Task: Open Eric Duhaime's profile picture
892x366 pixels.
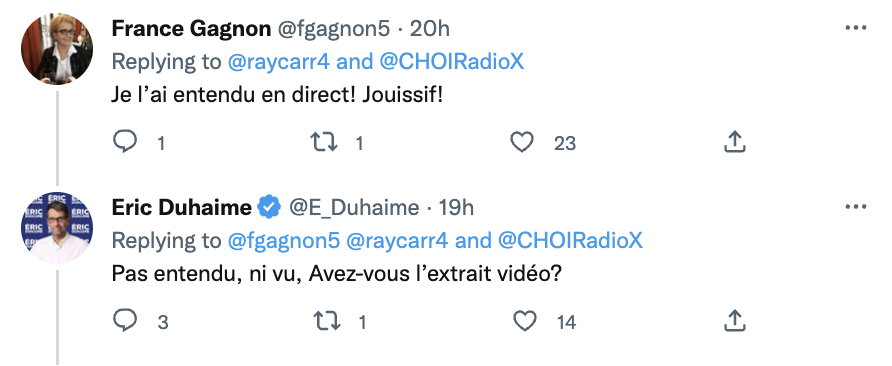Action: tap(57, 228)
